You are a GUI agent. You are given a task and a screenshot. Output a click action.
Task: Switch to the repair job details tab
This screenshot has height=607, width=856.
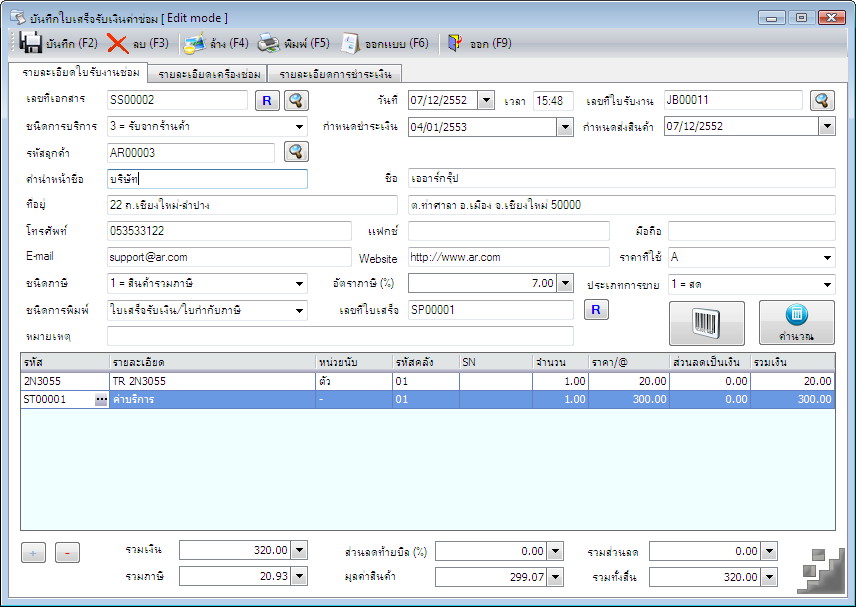point(80,73)
